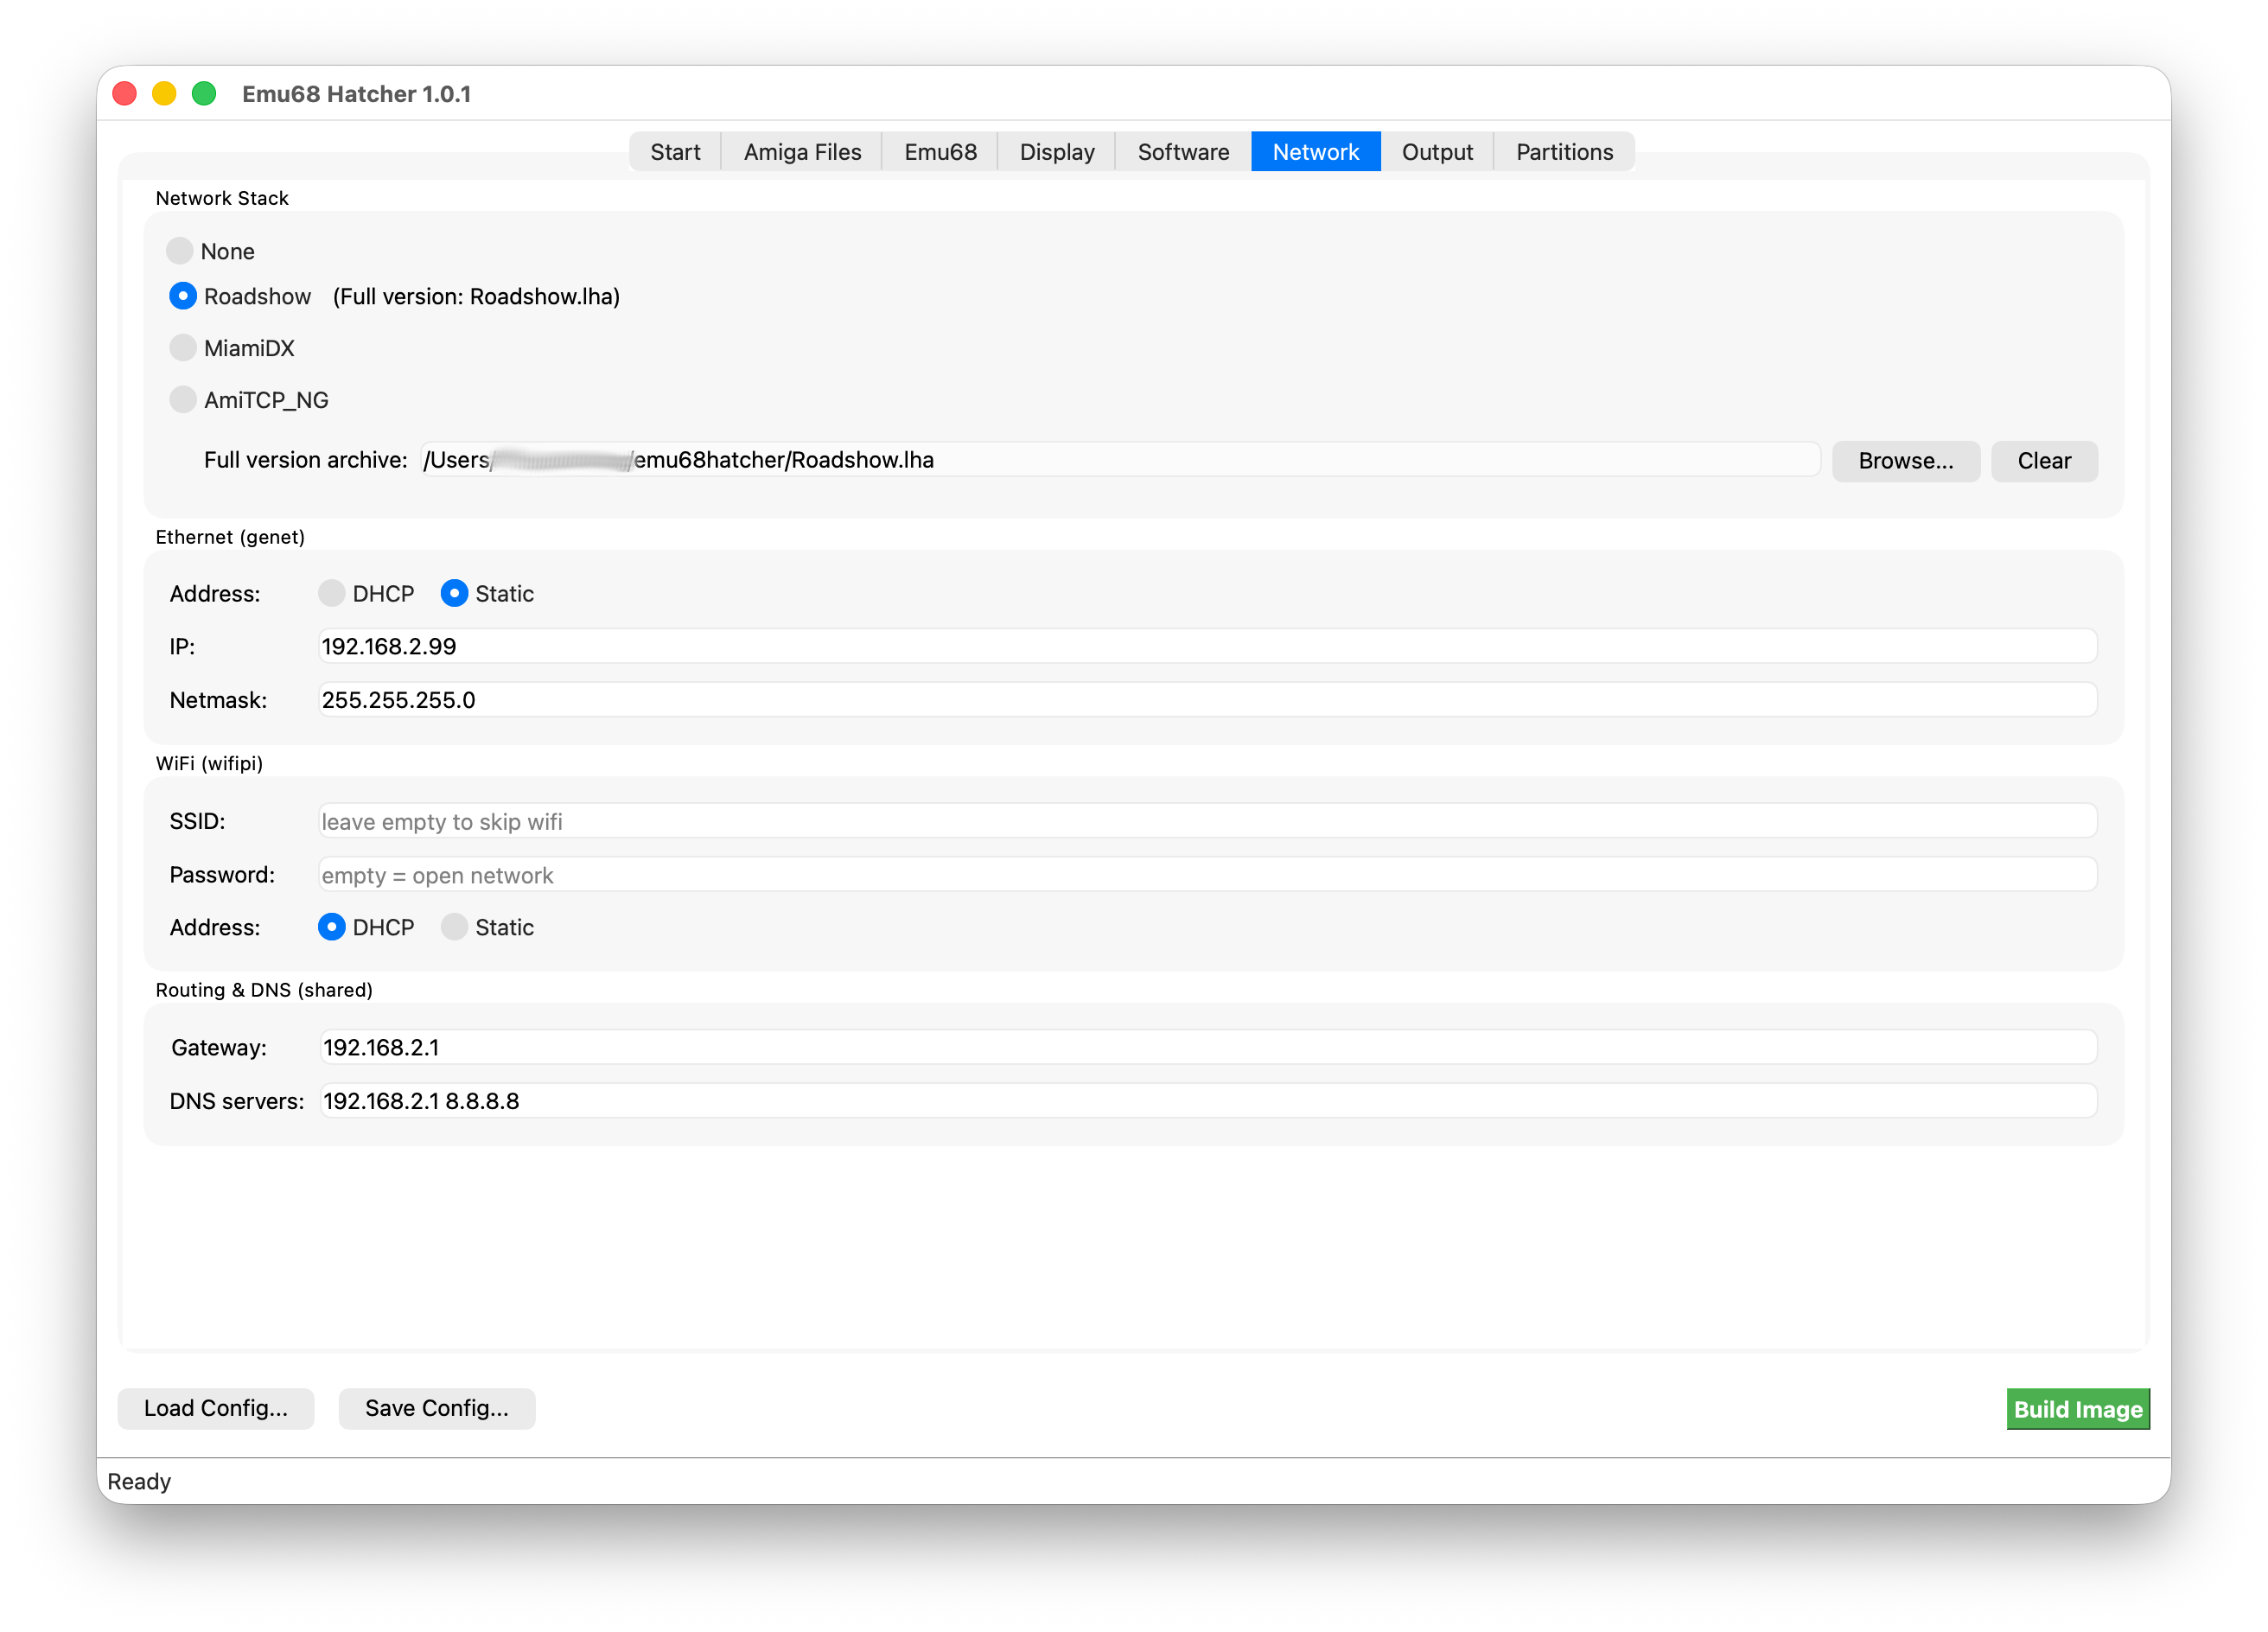Viewport: 2268px width, 1632px height.
Task: Start the Build Image process
Action: coord(2078,1409)
